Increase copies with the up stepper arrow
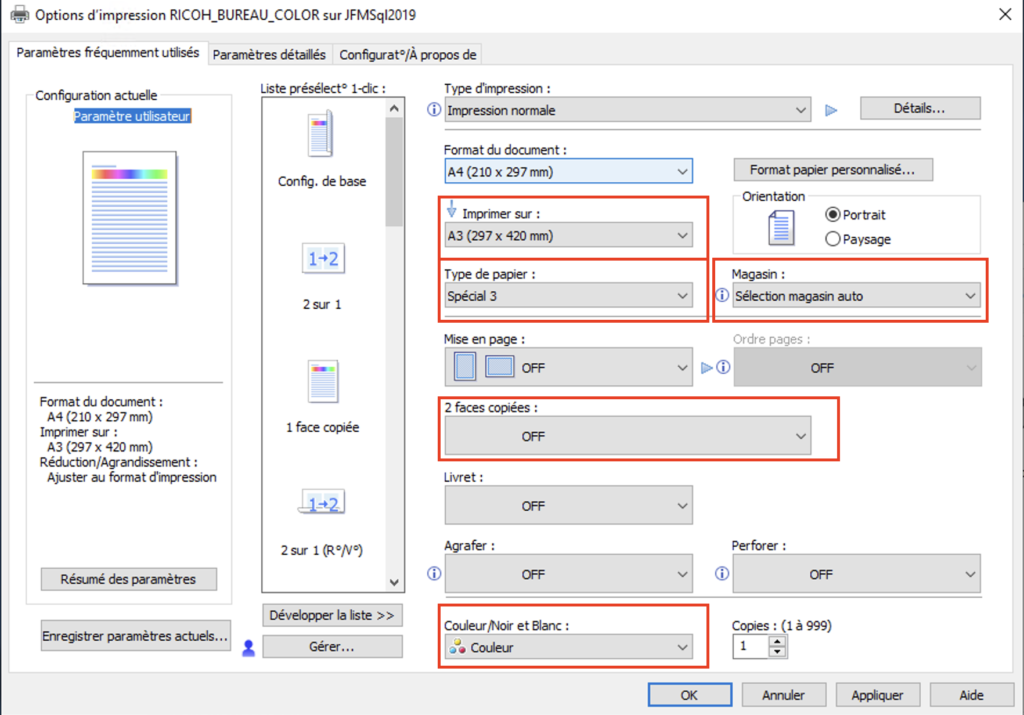The image size is (1024, 715). [x=777, y=641]
